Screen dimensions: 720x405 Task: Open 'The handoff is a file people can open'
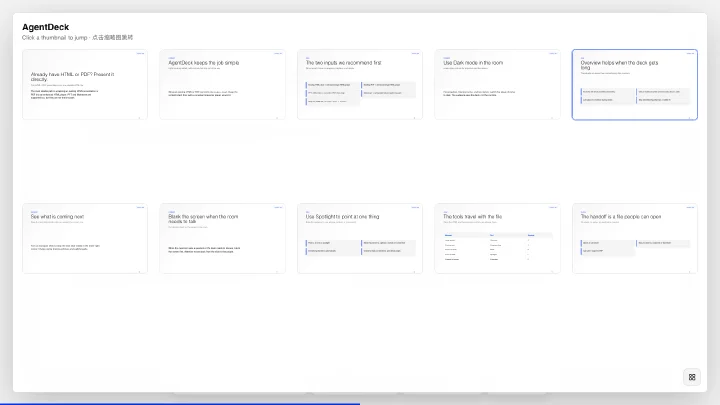coord(635,238)
